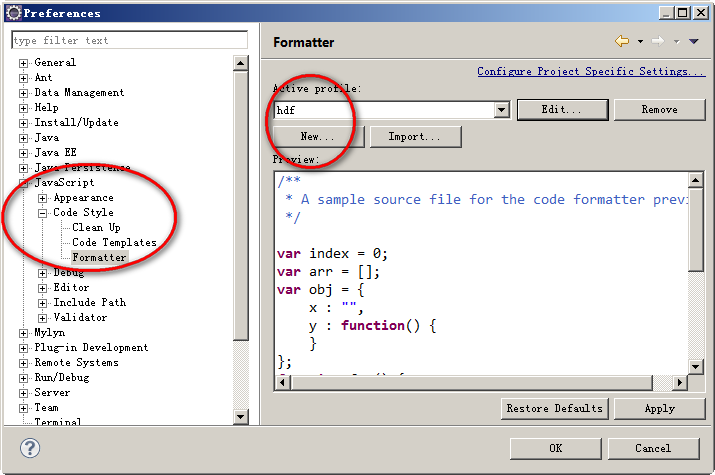This screenshot has width=715, height=475.
Task: Click the New... profile button
Action: click(318, 137)
